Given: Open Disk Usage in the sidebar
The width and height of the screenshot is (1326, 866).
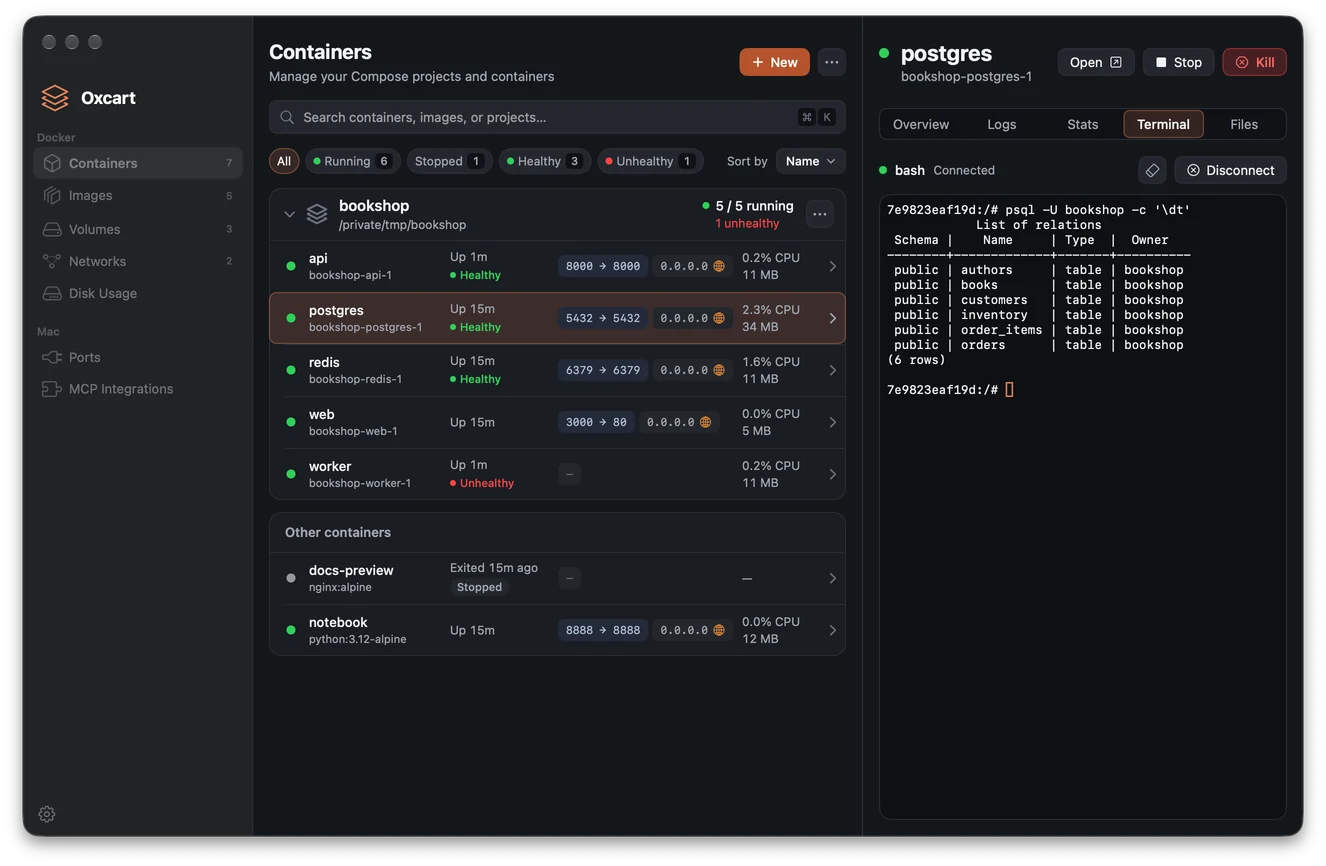Looking at the screenshot, I should 138,293.
